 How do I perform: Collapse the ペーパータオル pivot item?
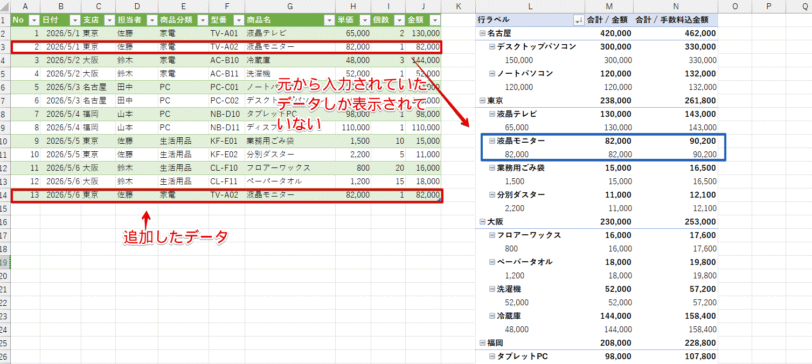click(x=492, y=262)
